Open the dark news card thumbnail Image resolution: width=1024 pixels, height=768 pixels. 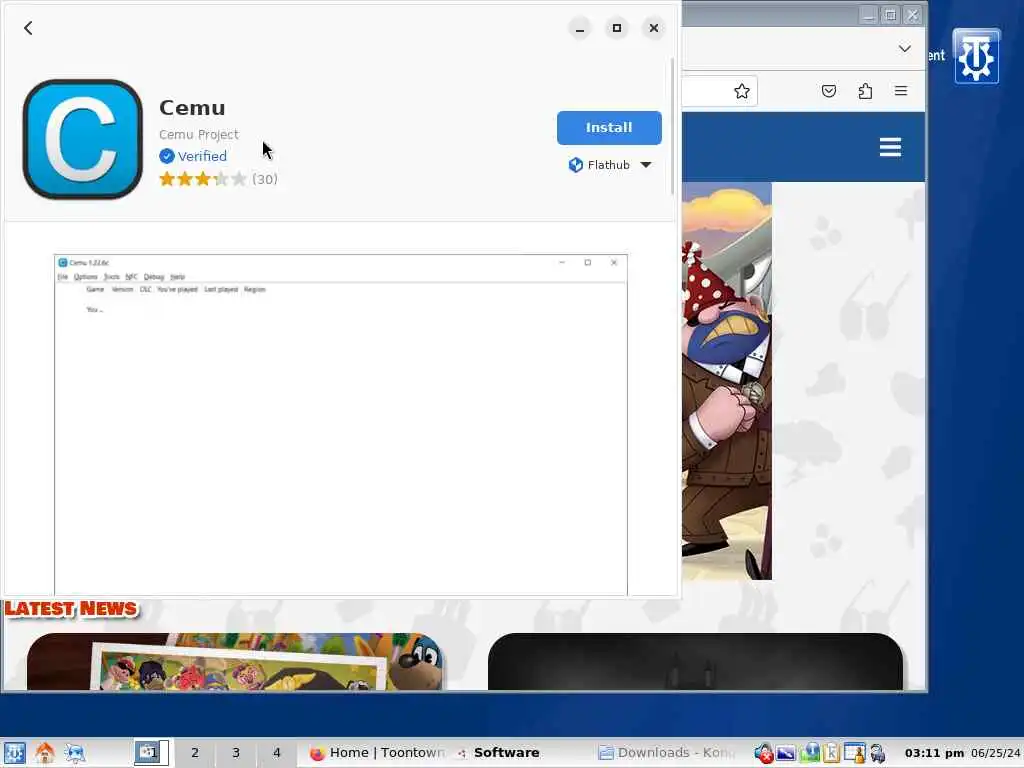pos(695,662)
